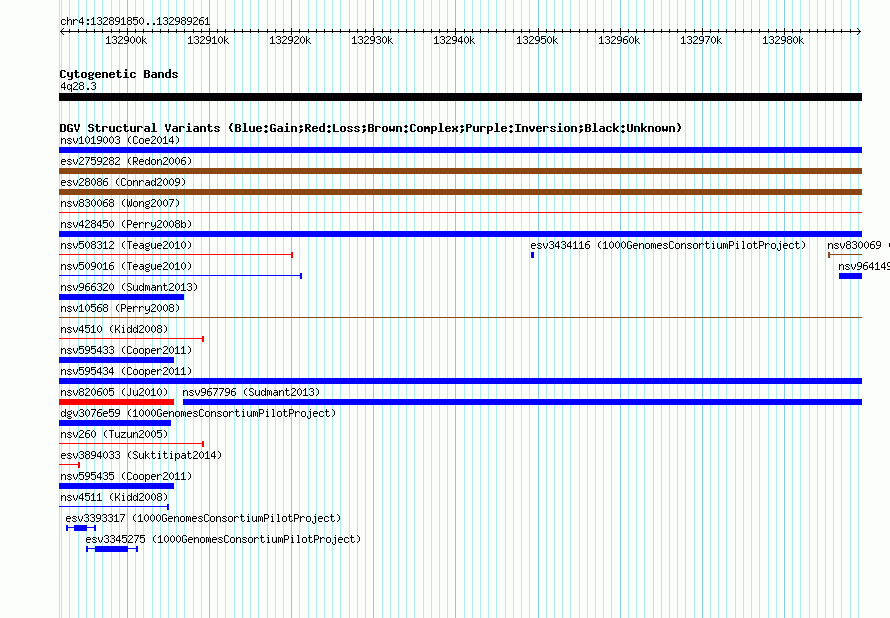890x618 pixels.
Task: Click the red nsv260 loss line
Action: [x=132, y=444]
